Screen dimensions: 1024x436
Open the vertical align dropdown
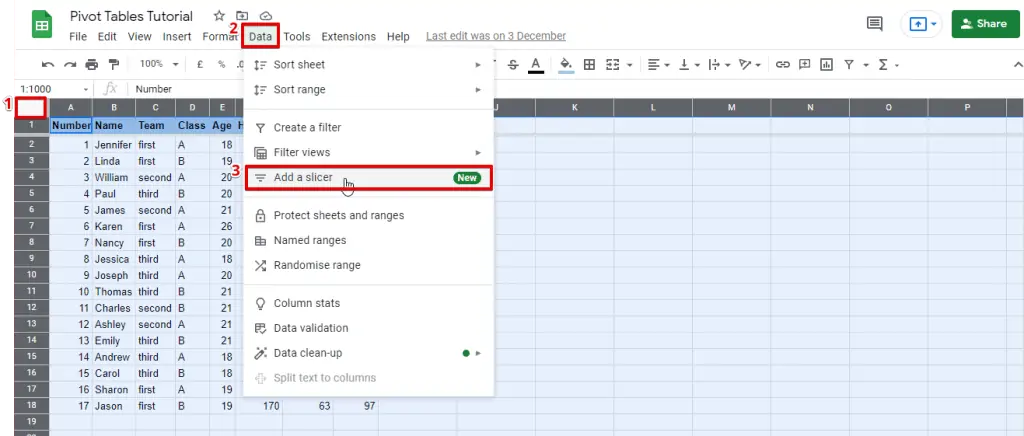tap(690, 65)
